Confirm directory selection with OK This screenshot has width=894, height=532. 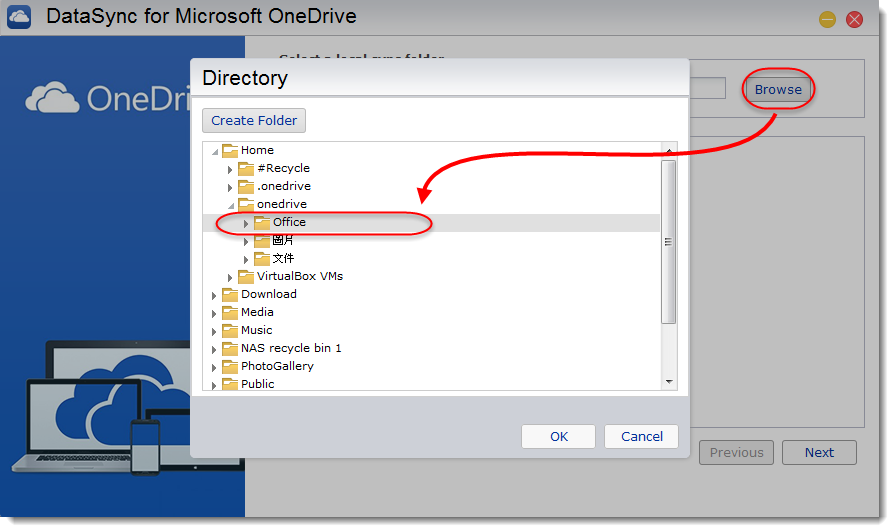point(558,436)
